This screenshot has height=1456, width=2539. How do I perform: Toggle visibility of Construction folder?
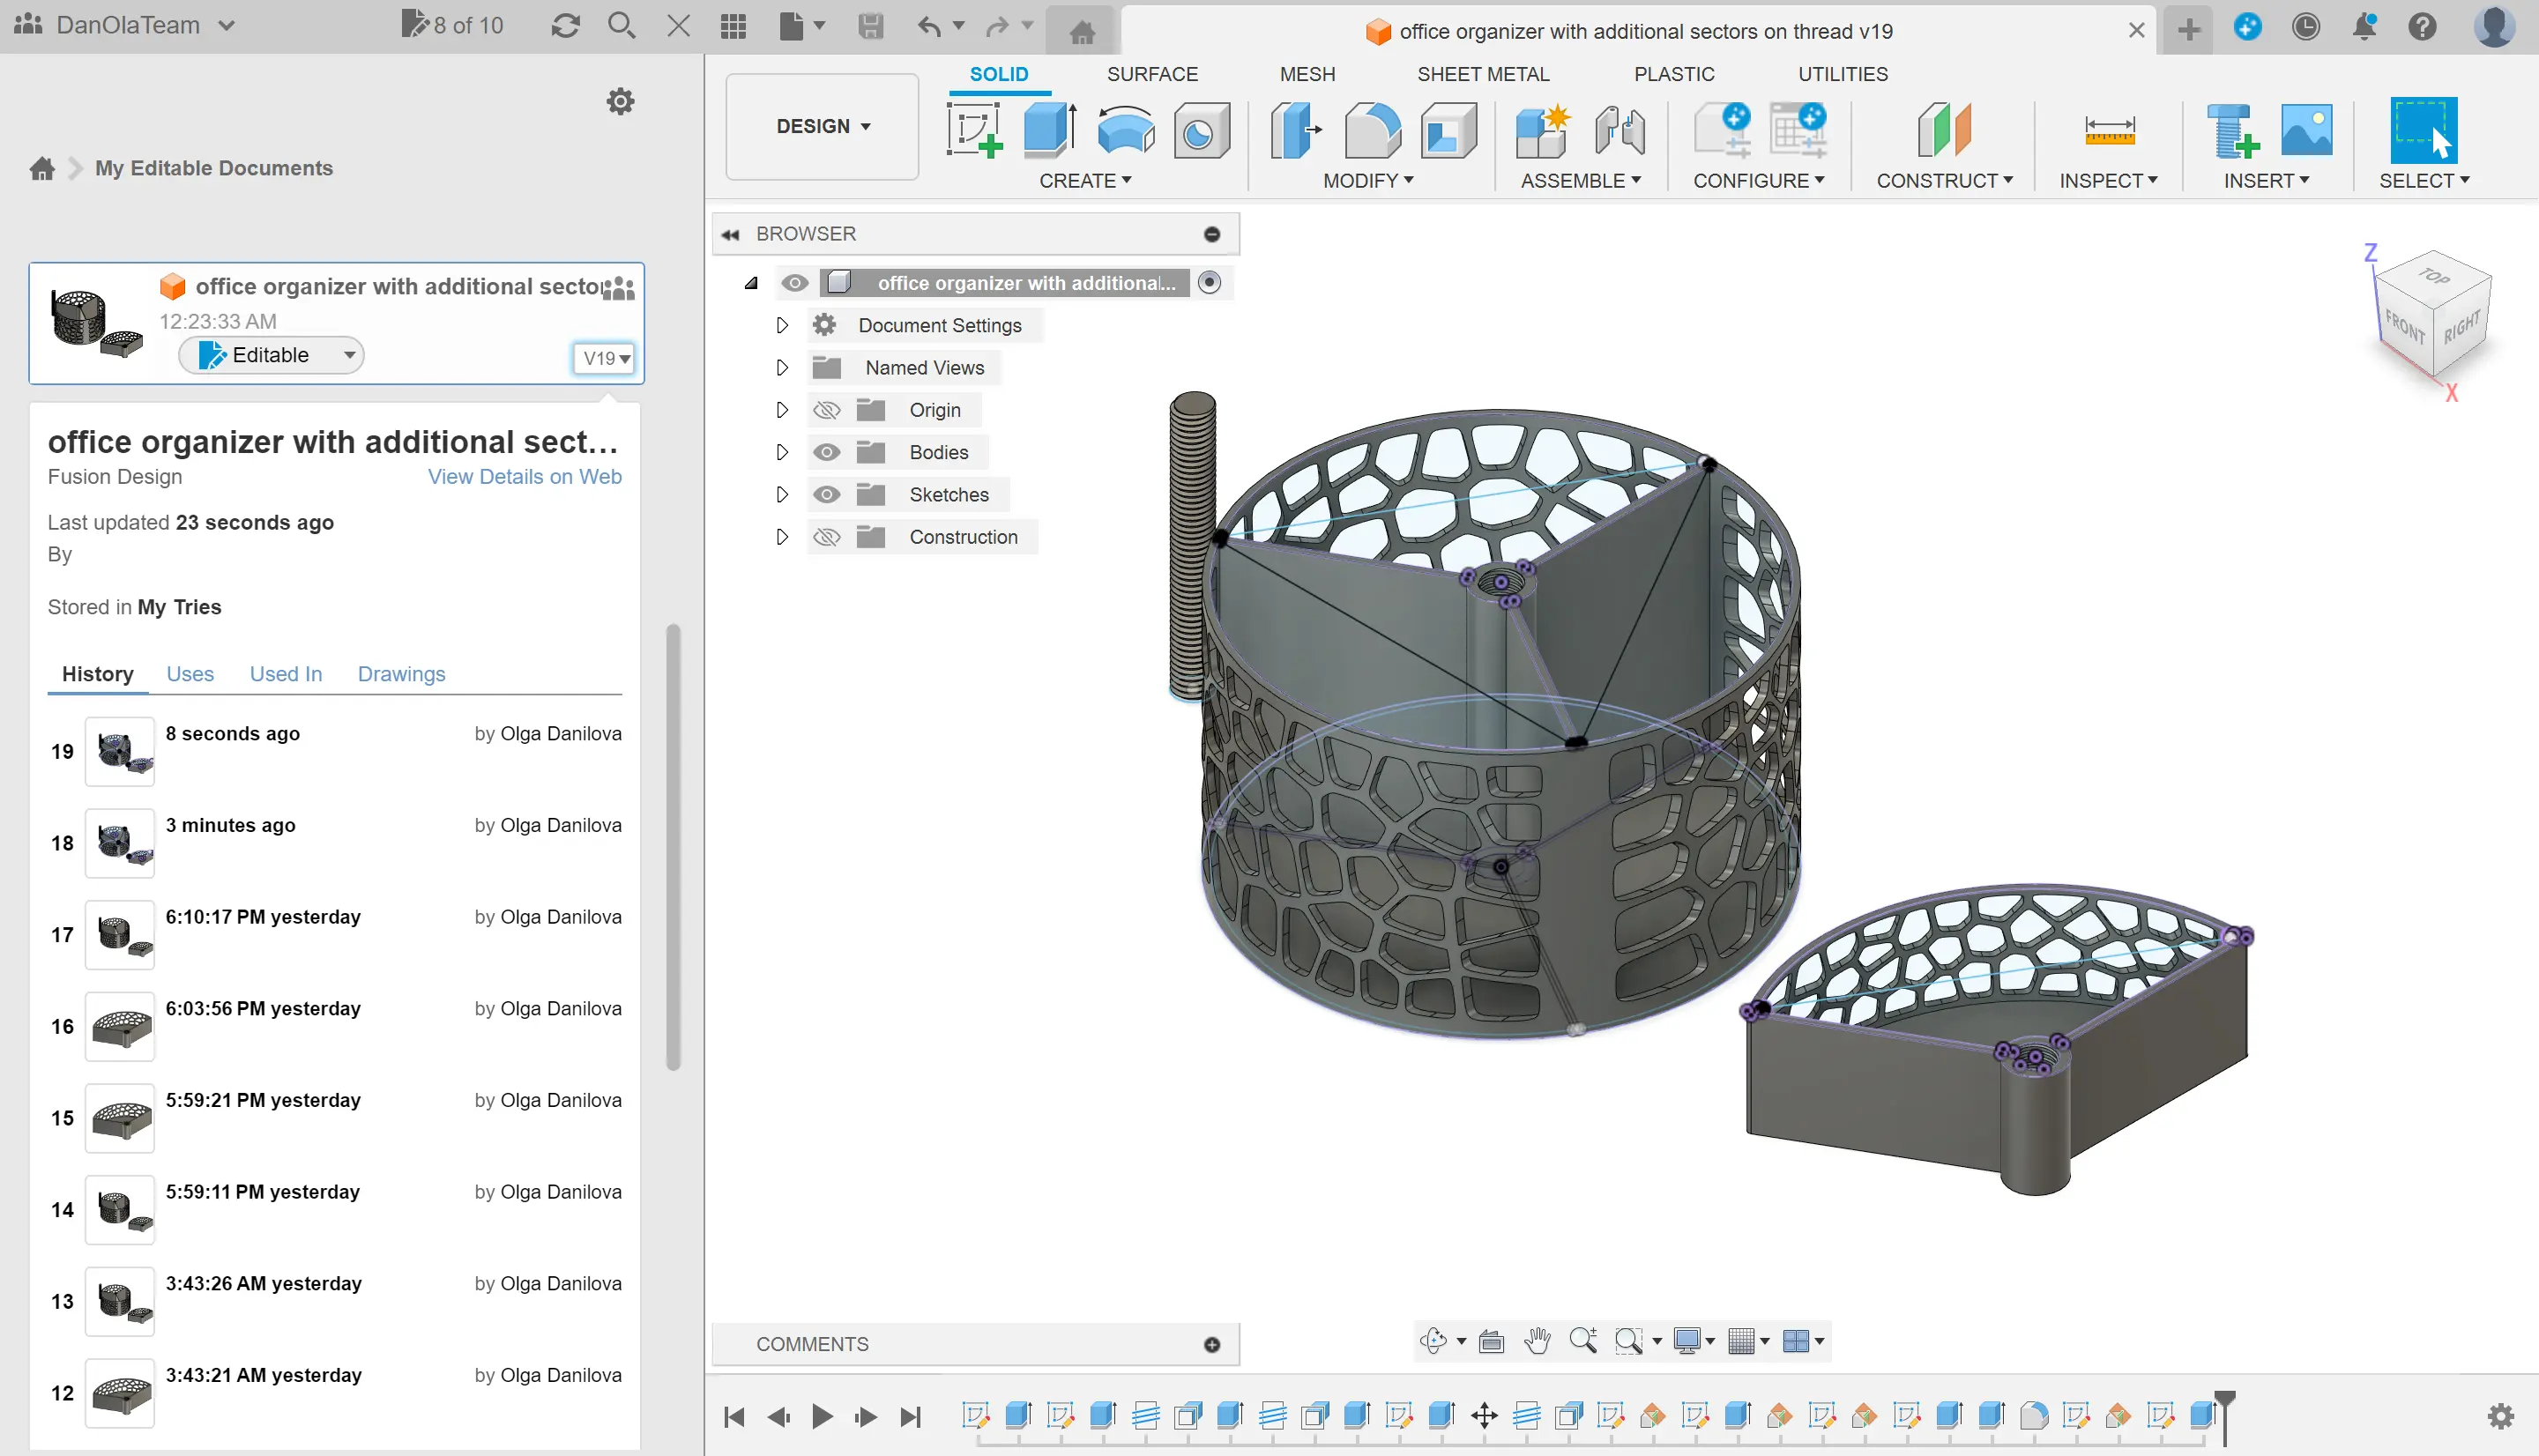point(826,537)
